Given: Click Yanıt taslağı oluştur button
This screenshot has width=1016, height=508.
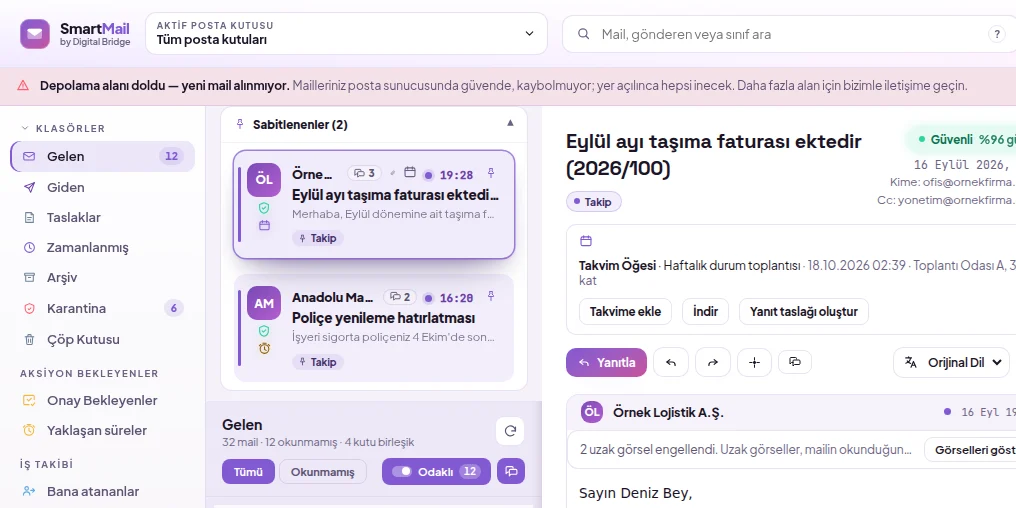Looking at the screenshot, I should (803, 312).
